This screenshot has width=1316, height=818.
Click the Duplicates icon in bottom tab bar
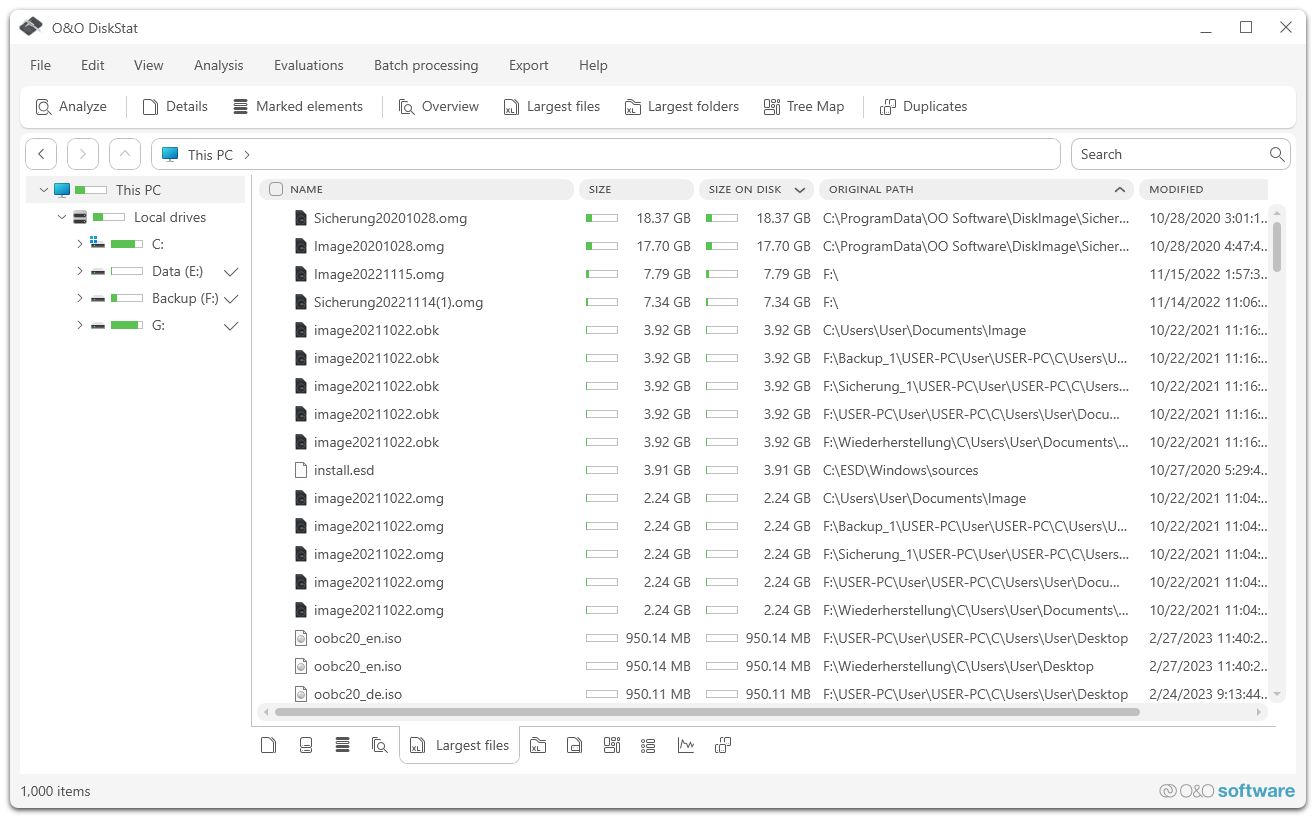723,745
